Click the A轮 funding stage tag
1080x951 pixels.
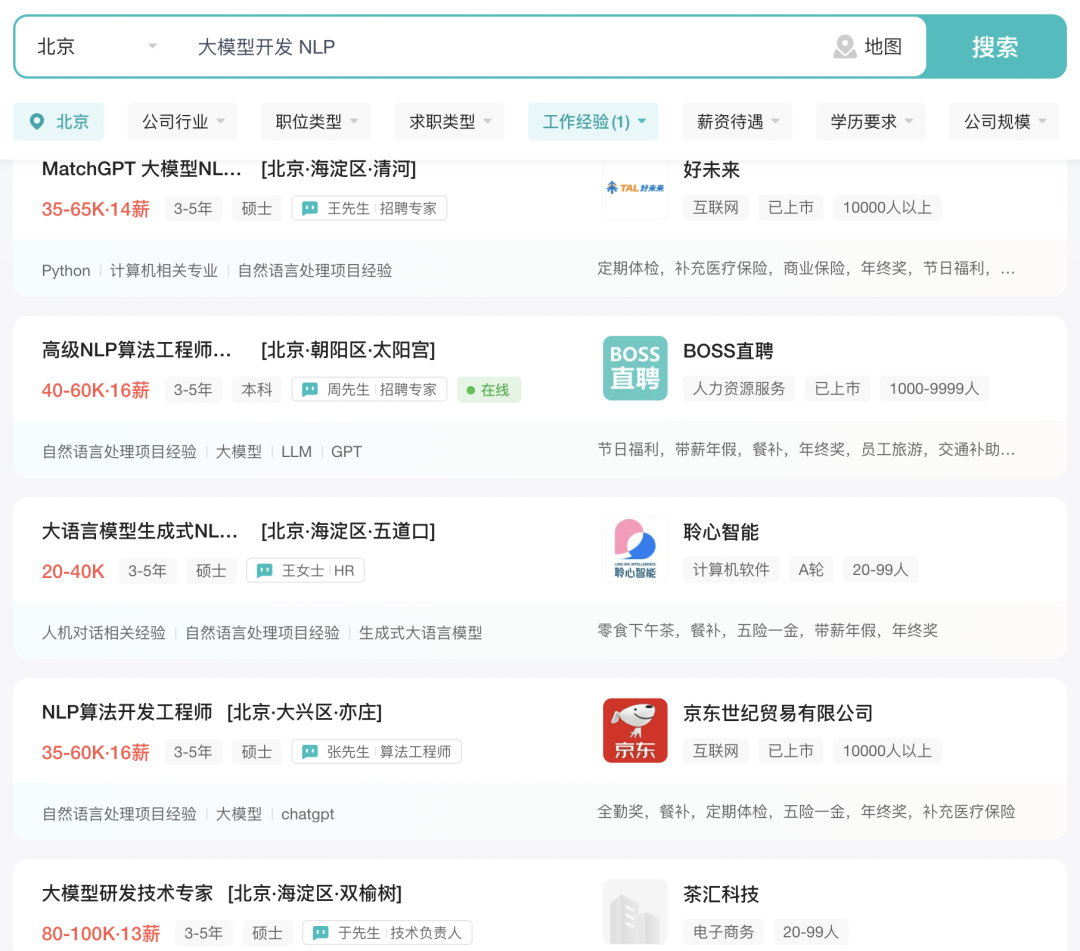tap(811, 569)
